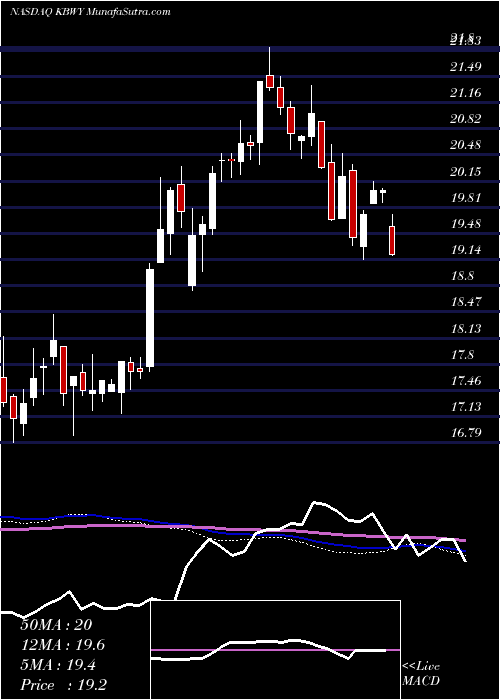This screenshot has width=500, height=700.
Task: Select the 21.16 price axis label
Action: [x=466, y=93]
